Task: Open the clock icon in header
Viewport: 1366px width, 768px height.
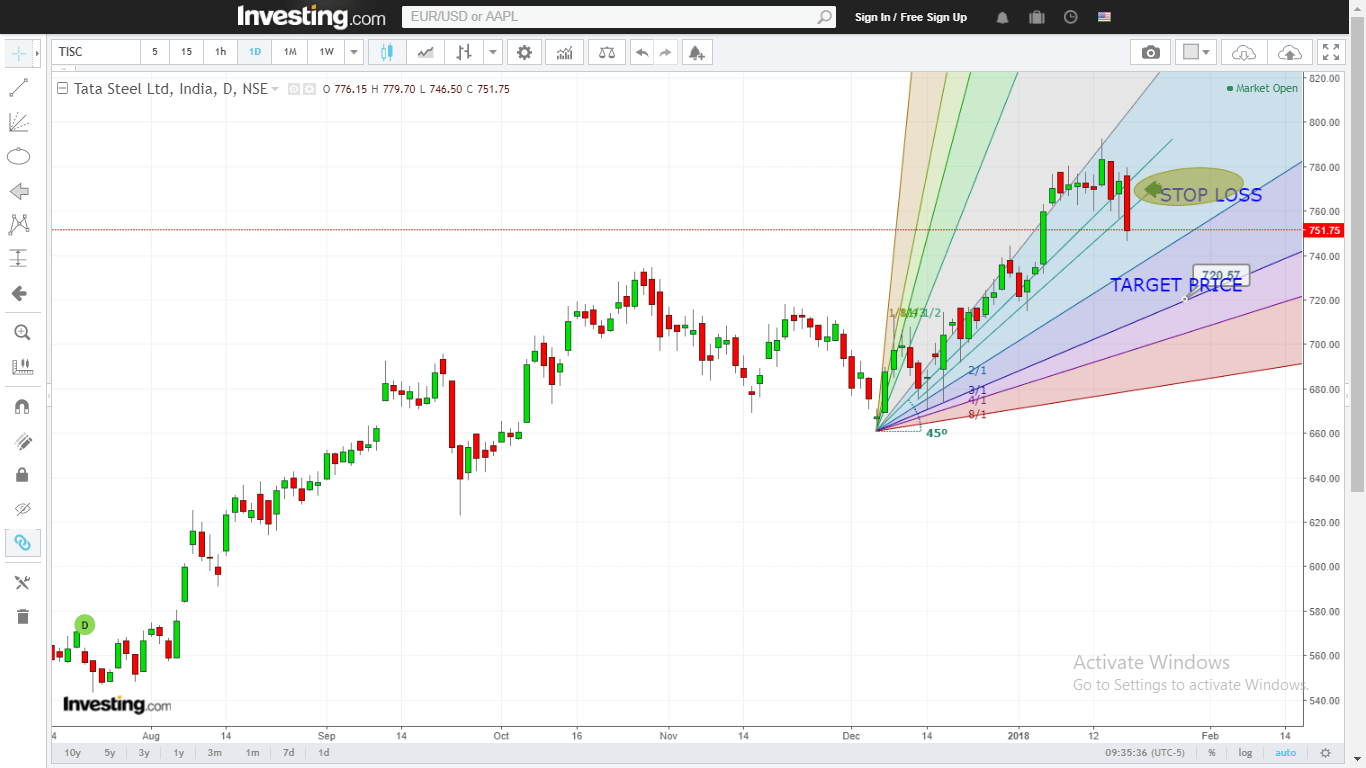Action: coord(1070,17)
